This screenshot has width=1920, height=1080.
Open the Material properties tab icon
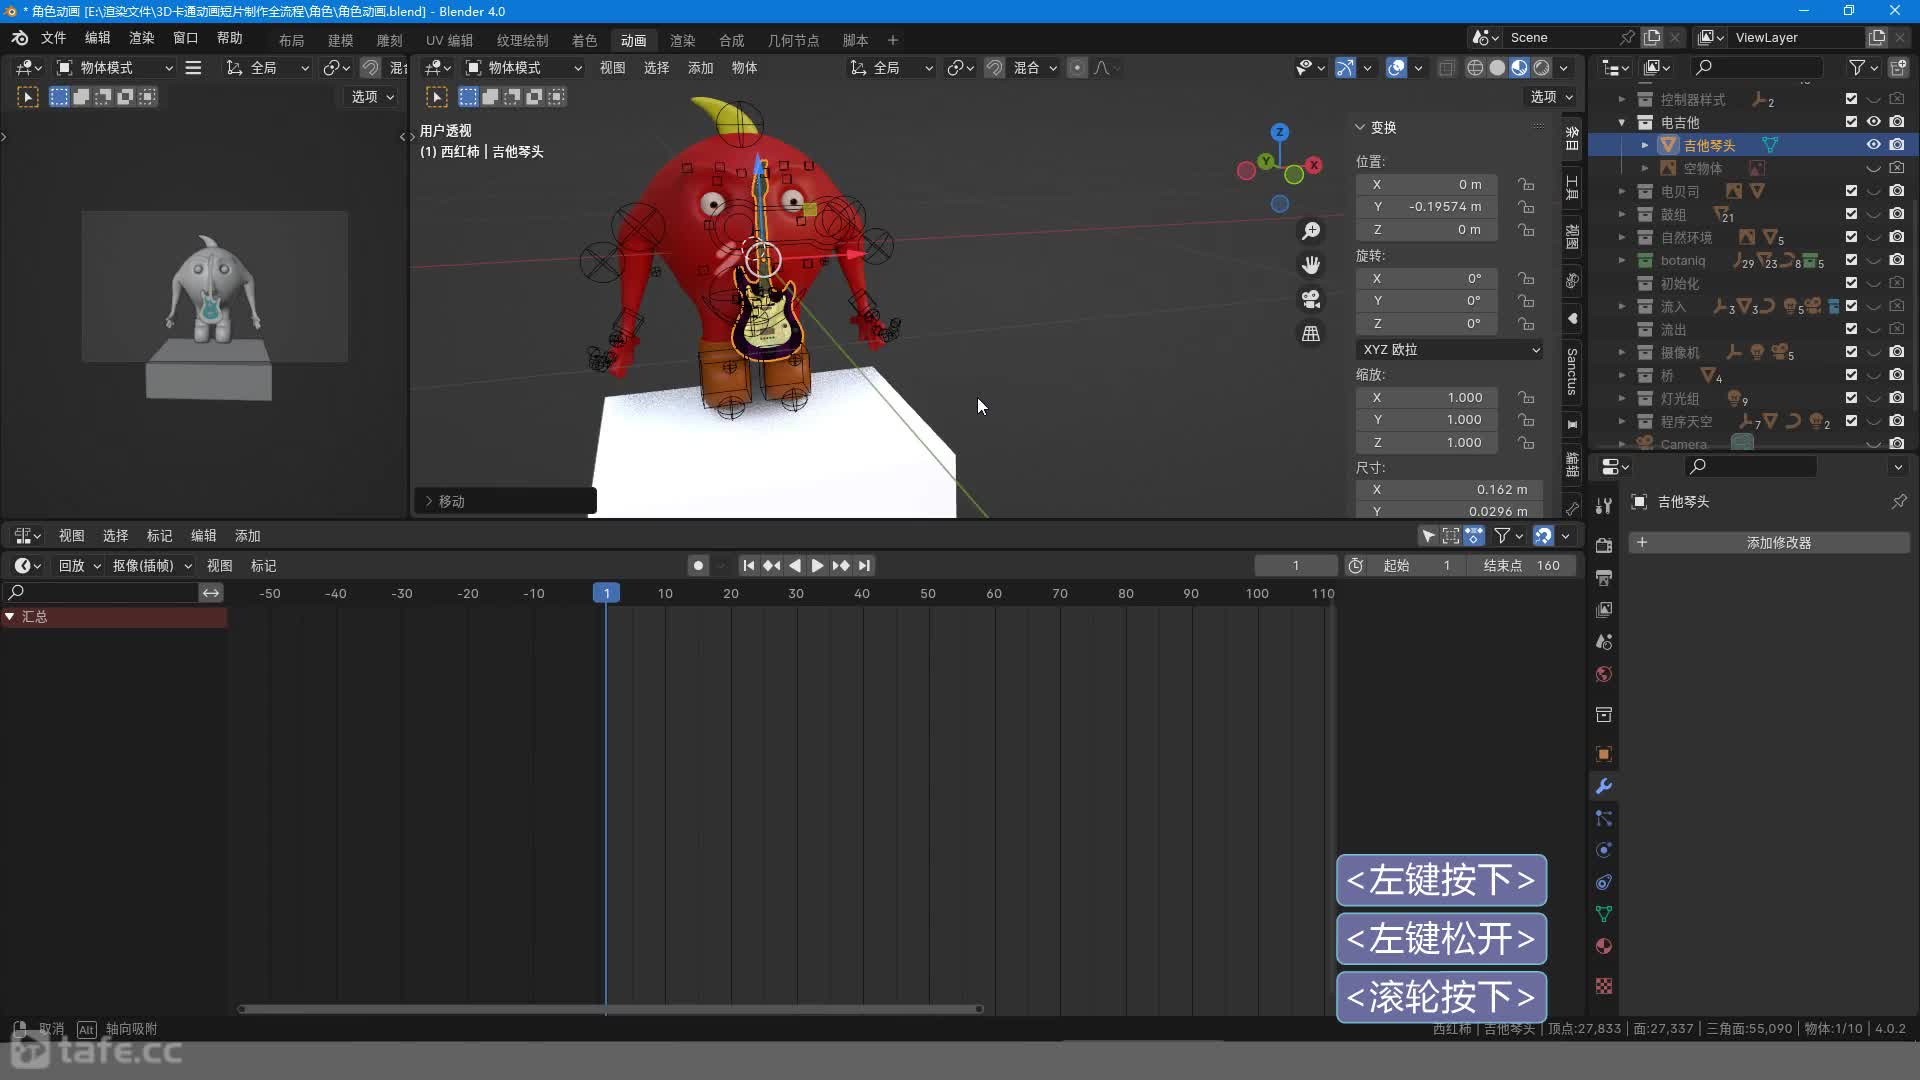click(1604, 946)
